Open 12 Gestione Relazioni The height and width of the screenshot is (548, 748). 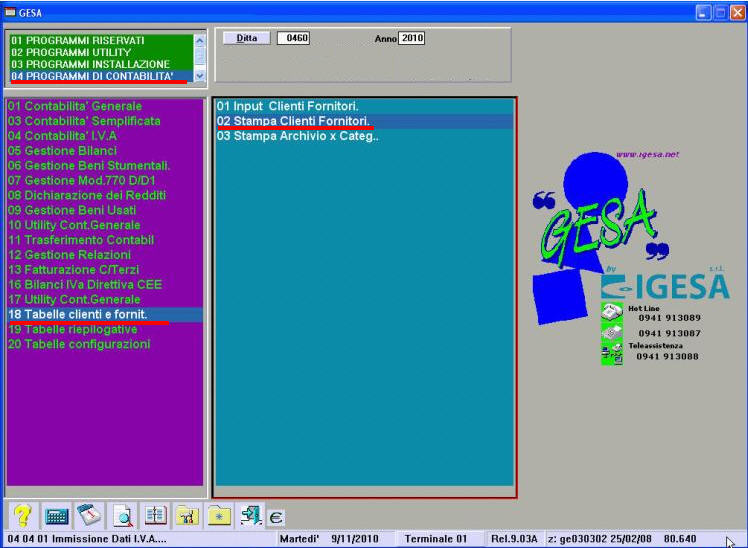pyautogui.click(x=105, y=255)
